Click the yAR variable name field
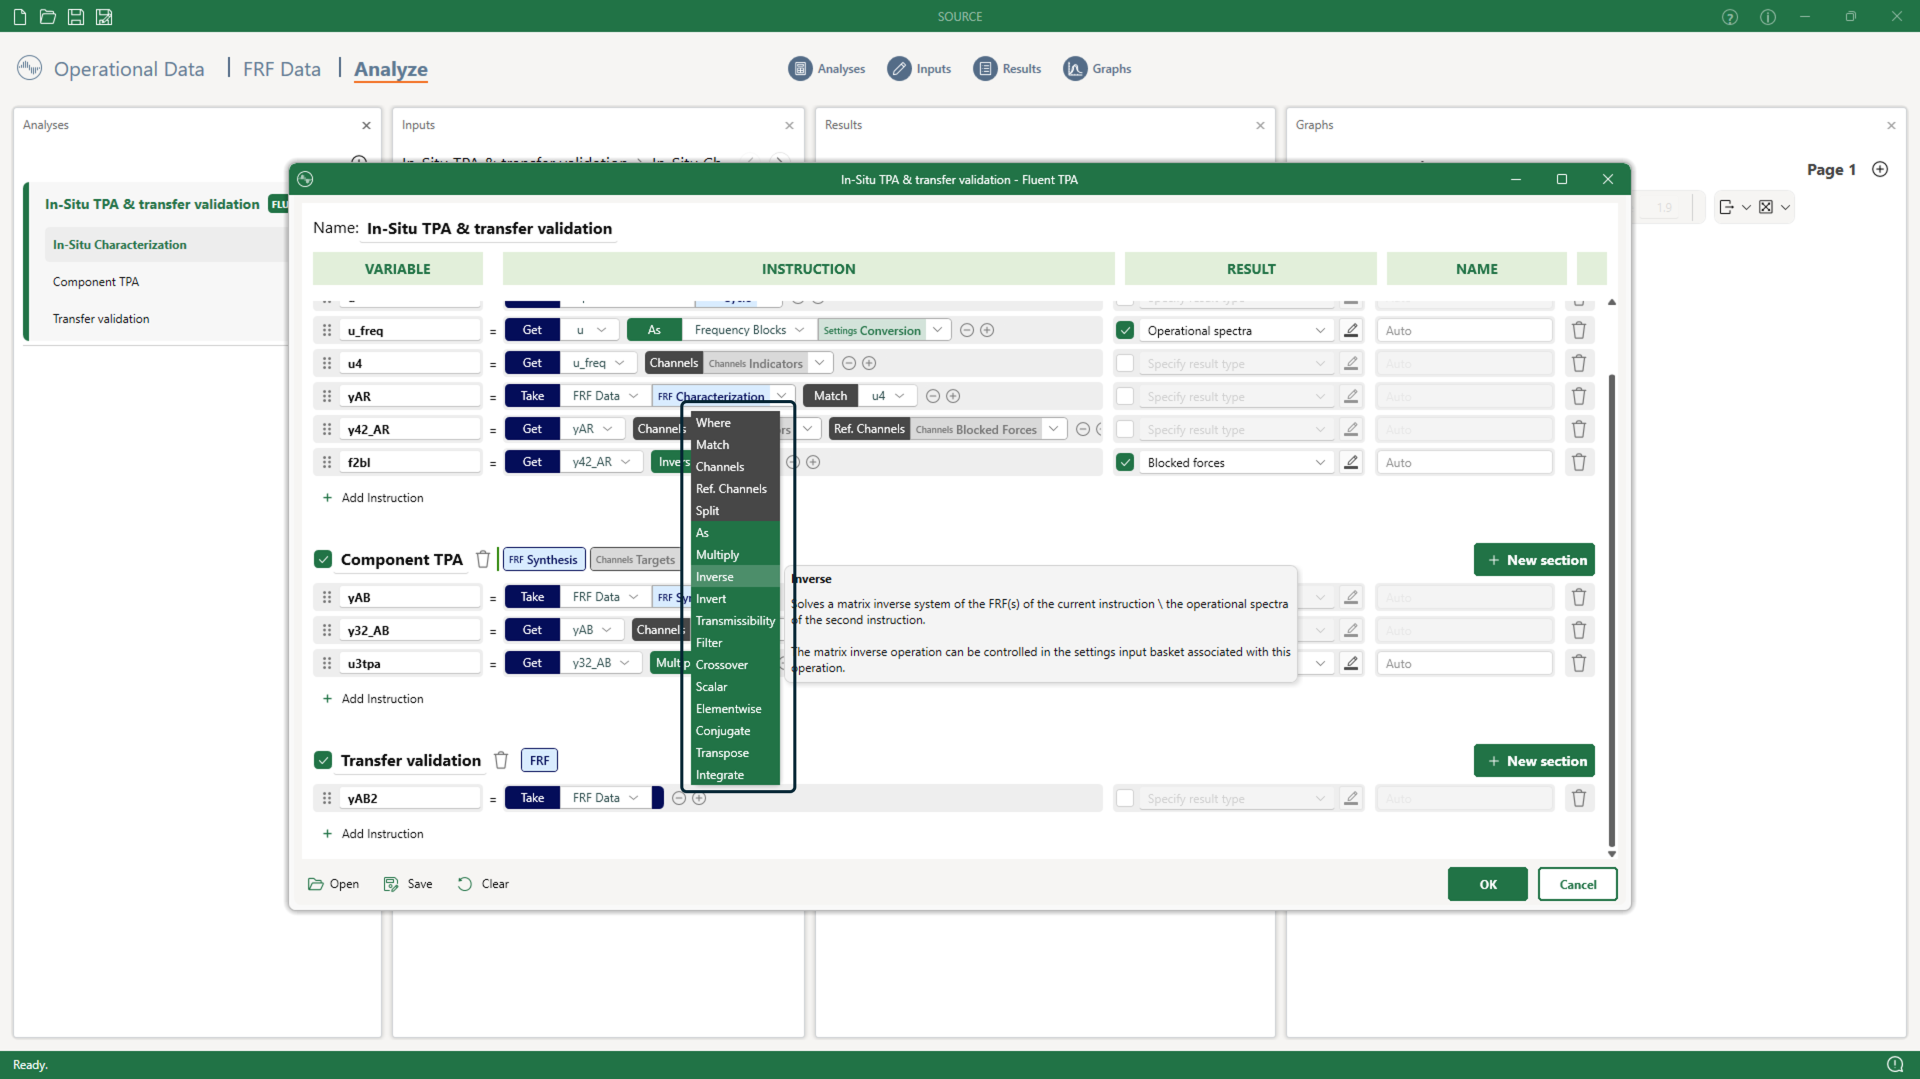1920x1079 pixels. (x=410, y=397)
